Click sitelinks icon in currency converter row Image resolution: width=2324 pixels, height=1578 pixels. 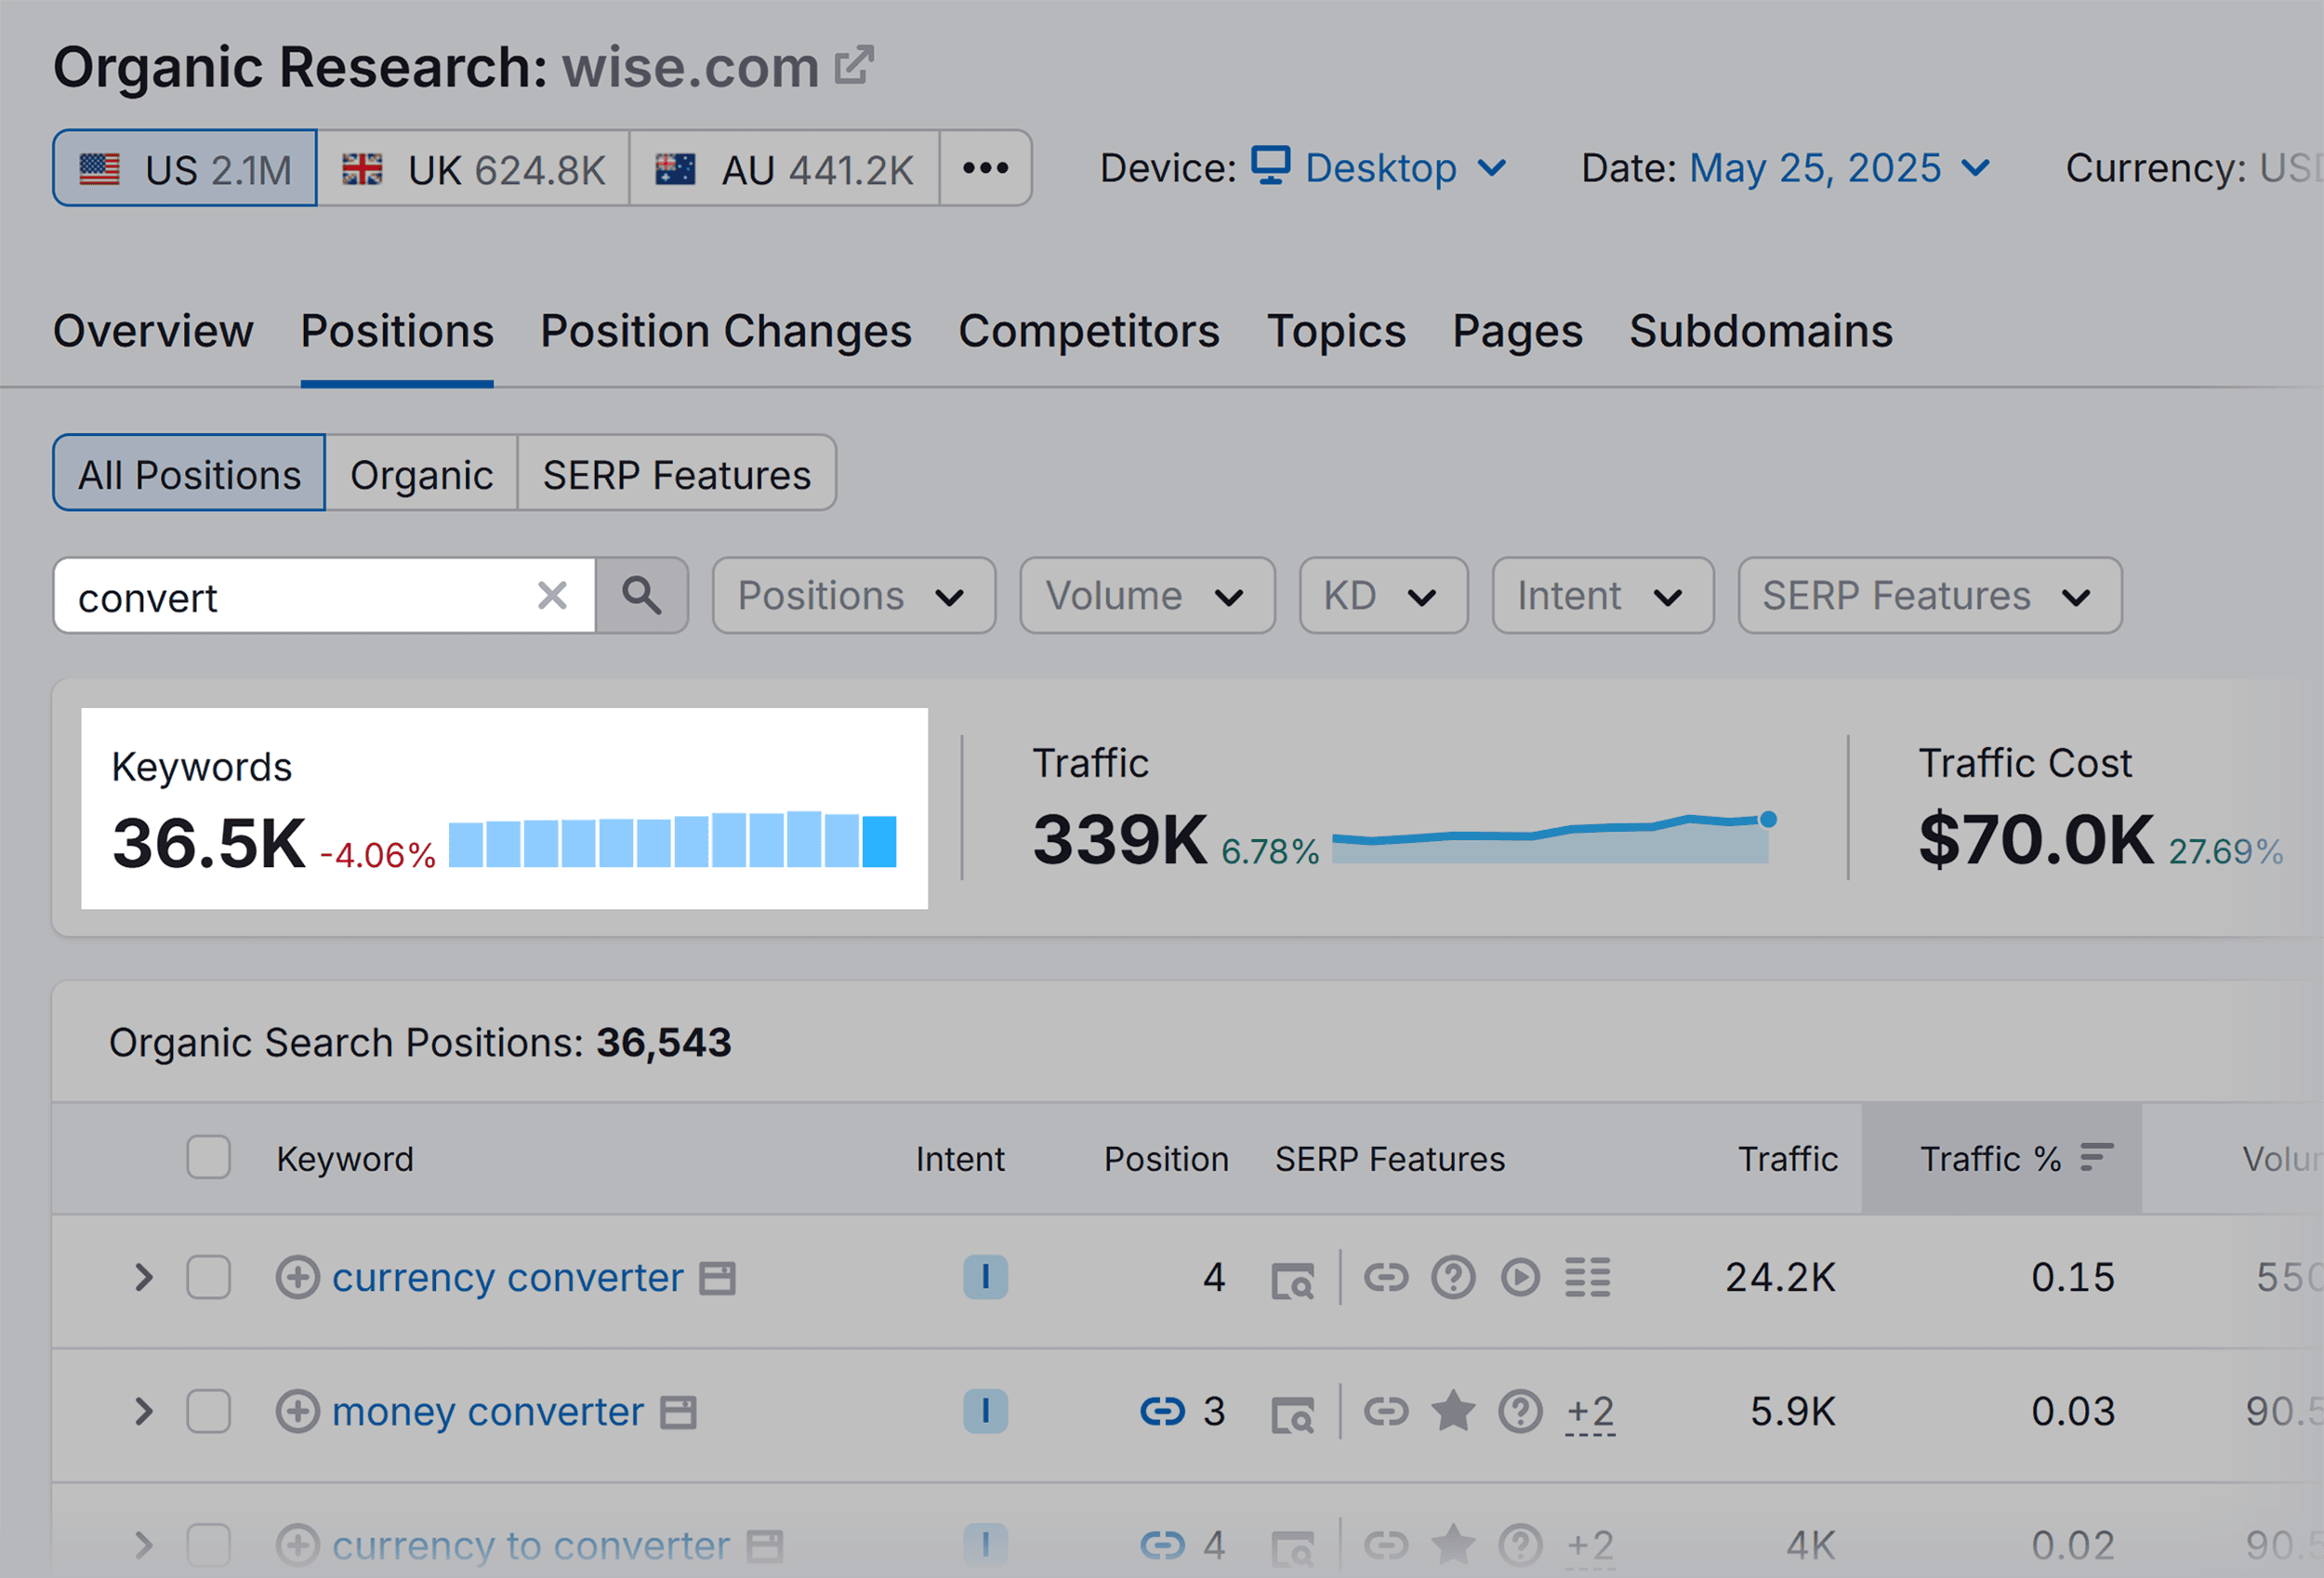pyautogui.click(x=1386, y=1278)
